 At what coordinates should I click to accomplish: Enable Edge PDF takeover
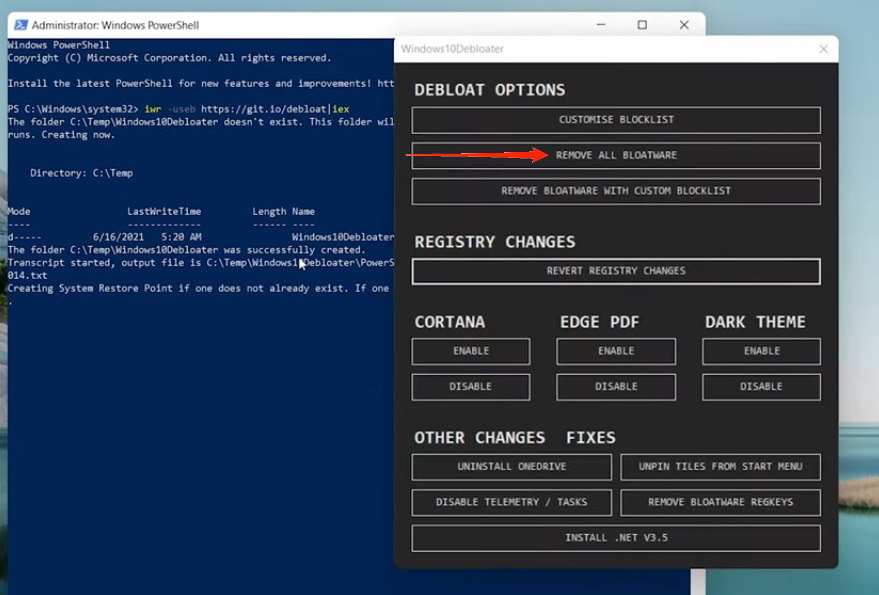(x=615, y=351)
